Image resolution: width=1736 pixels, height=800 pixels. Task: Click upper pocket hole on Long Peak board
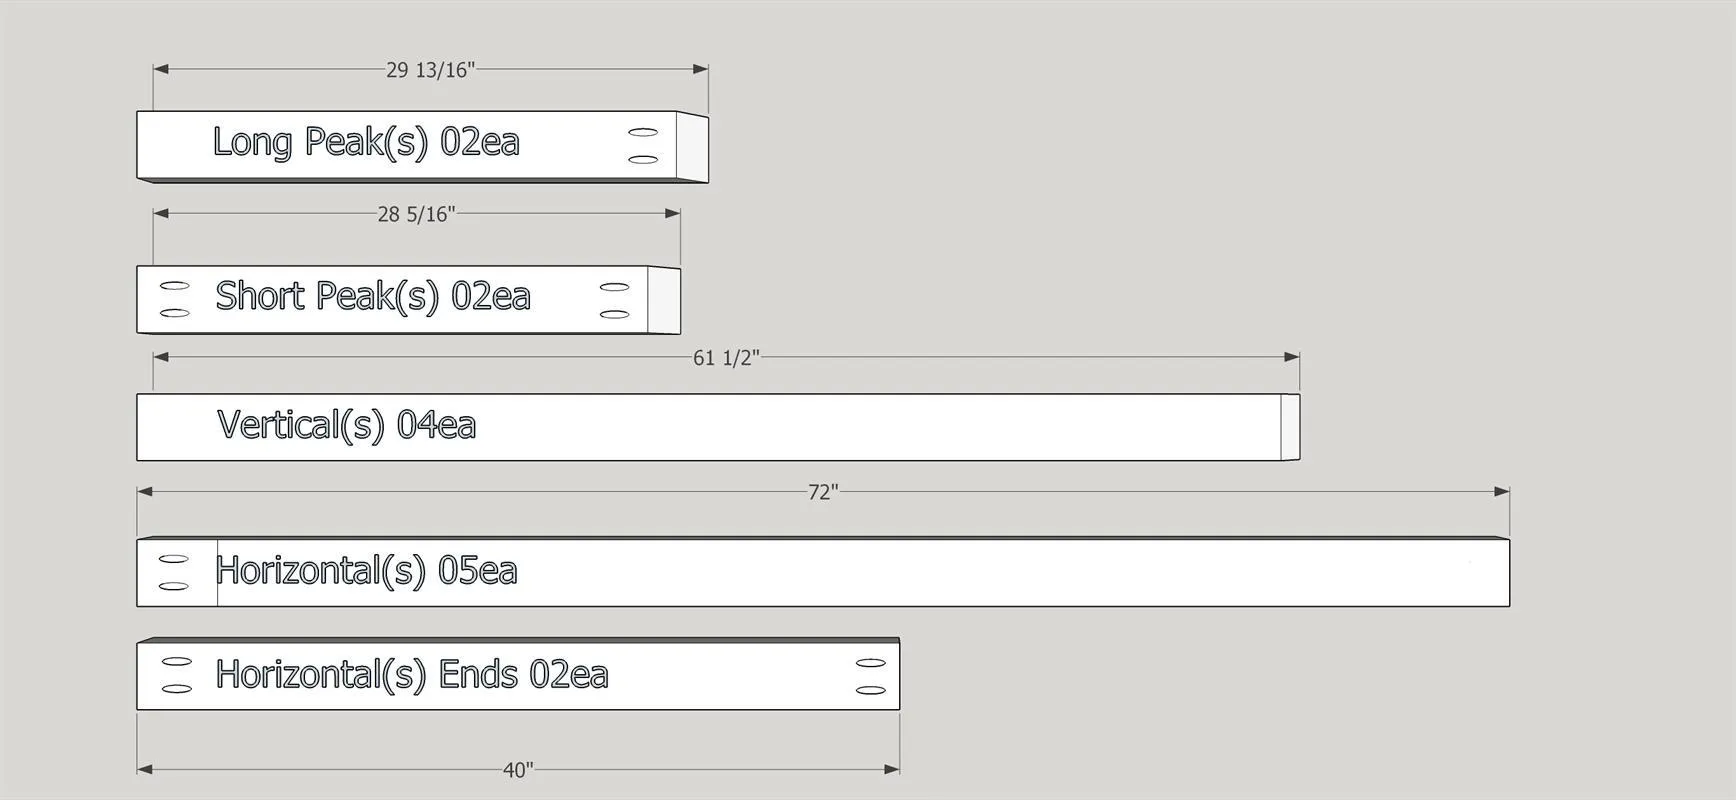click(x=643, y=132)
